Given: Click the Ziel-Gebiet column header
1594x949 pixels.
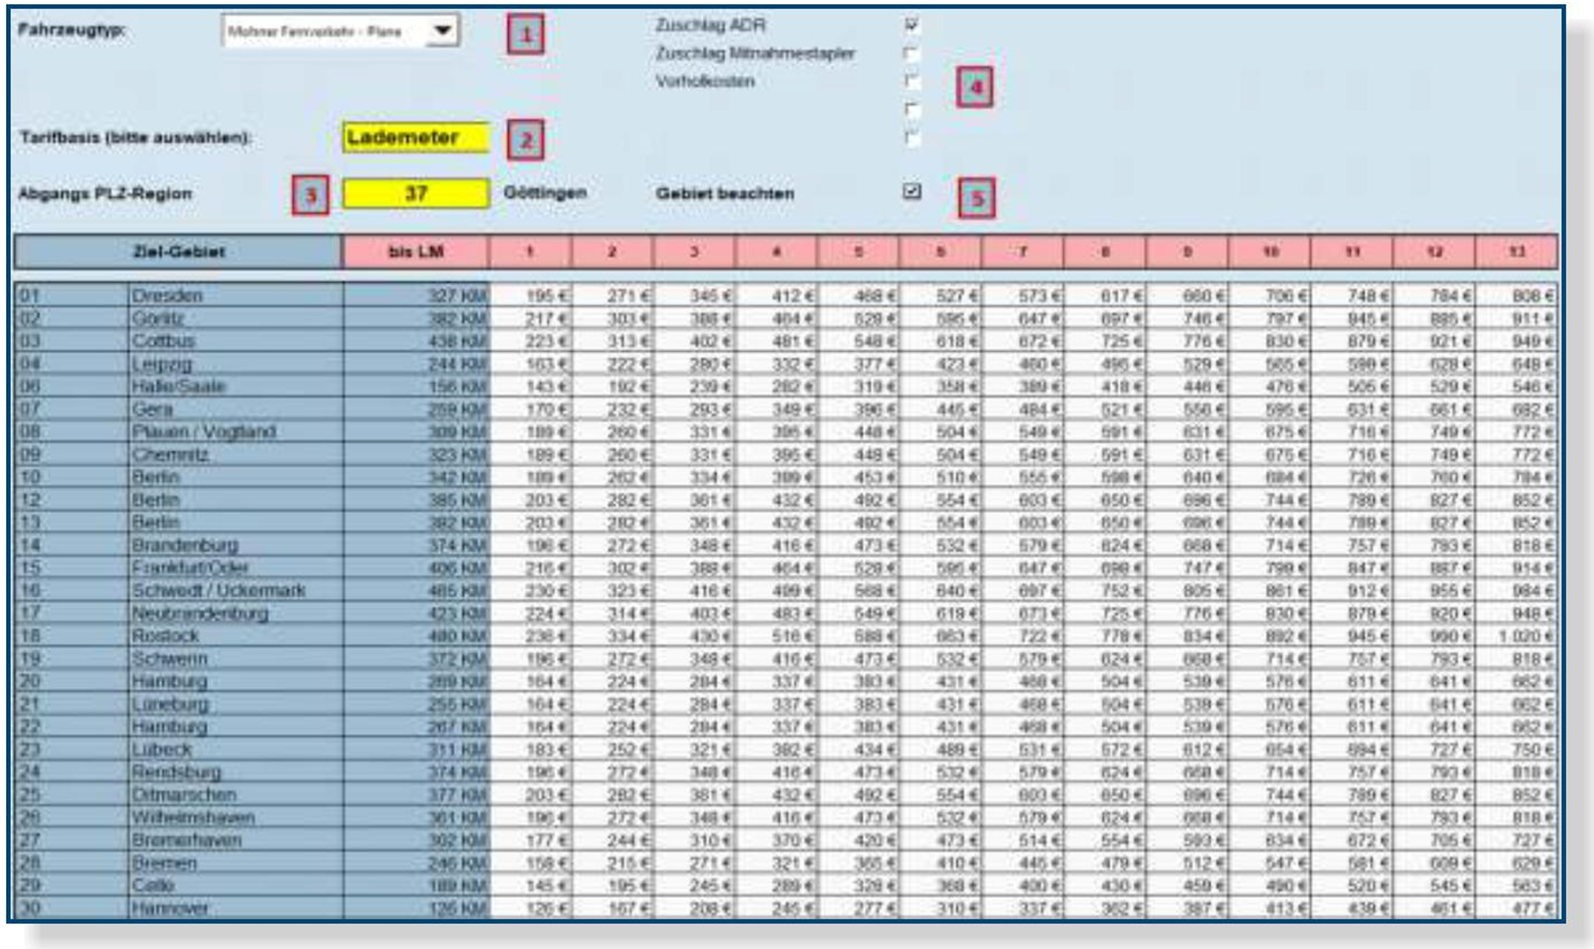Looking at the screenshot, I should pyautogui.click(x=178, y=252).
